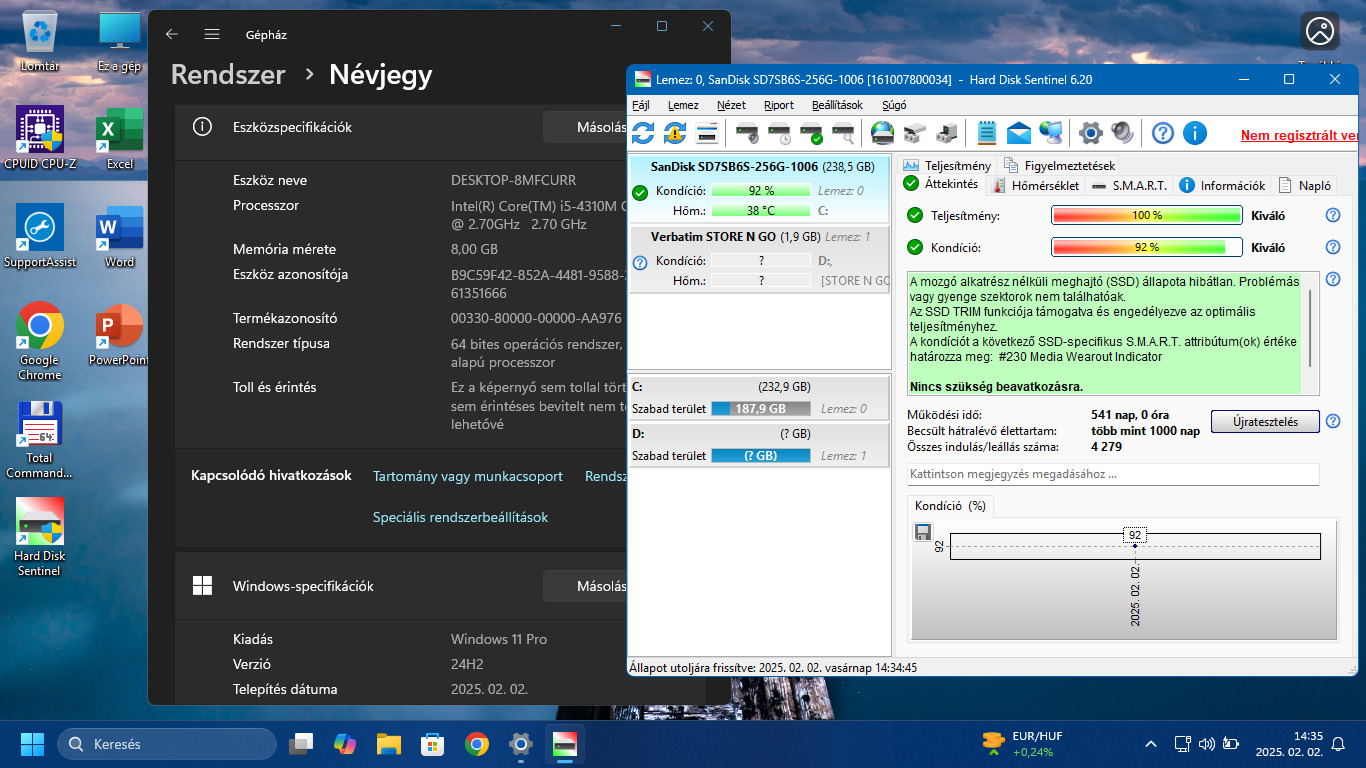Click the Nem regisztrált verzió link
This screenshot has width=1366, height=768.
click(x=1299, y=135)
